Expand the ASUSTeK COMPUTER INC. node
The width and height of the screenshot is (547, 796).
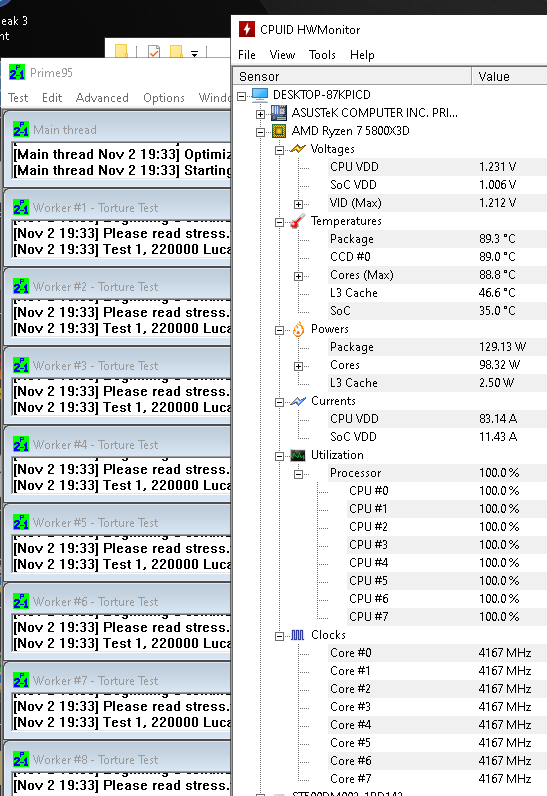coord(260,114)
